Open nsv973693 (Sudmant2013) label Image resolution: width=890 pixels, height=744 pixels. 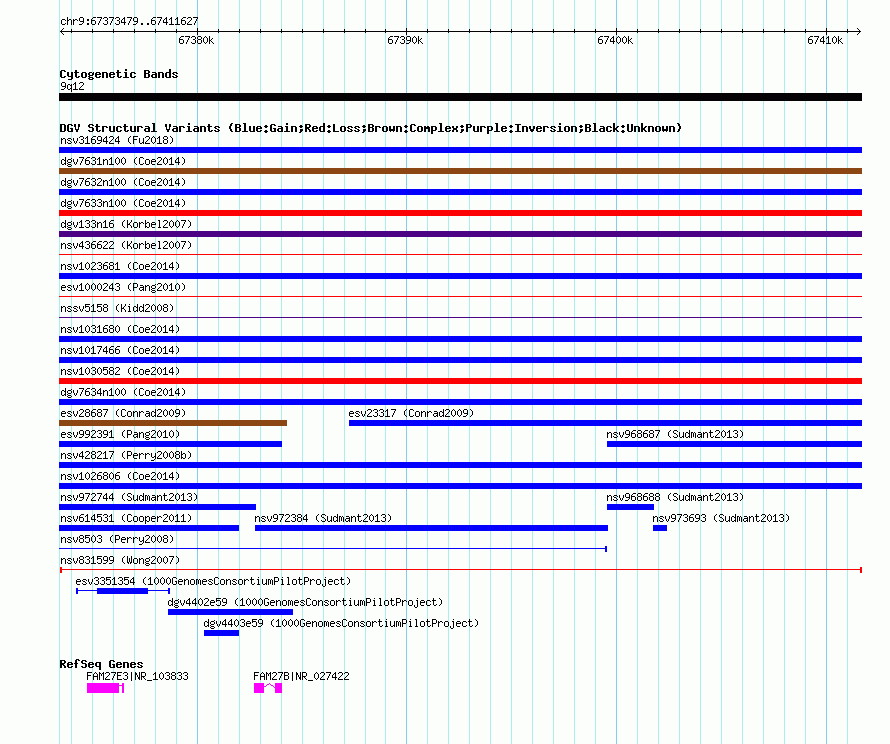click(x=721, y=518)
